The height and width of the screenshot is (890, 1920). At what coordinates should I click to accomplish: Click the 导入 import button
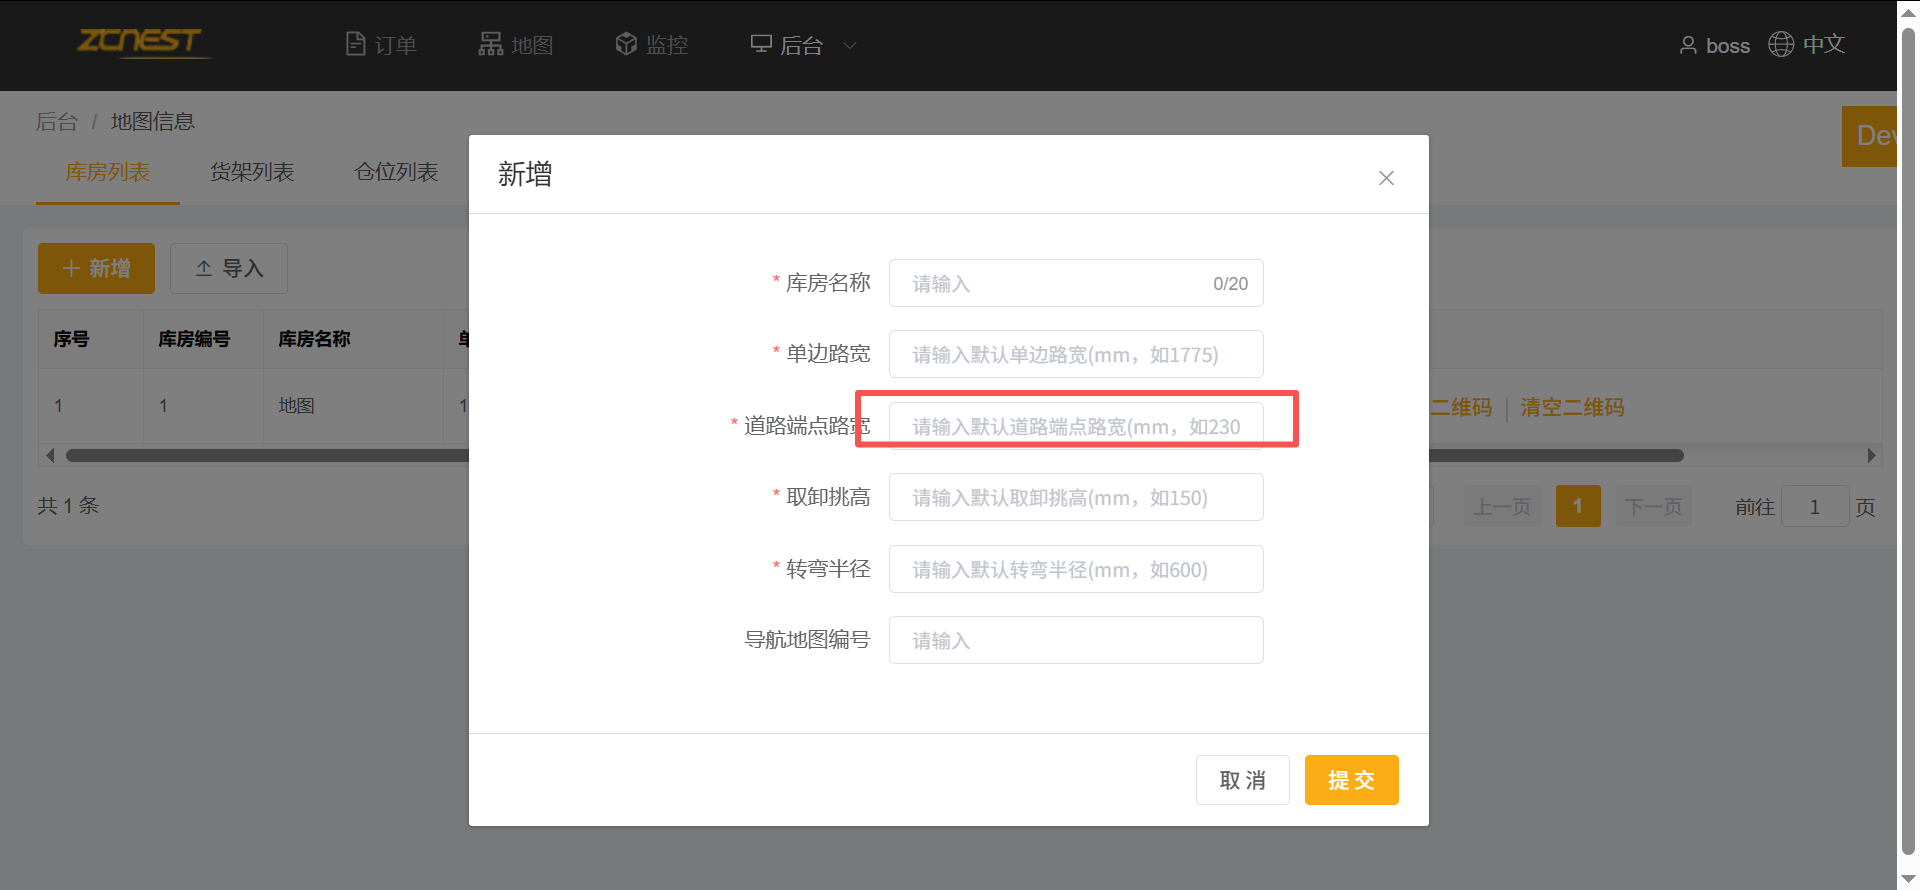(x=229, y=269)
